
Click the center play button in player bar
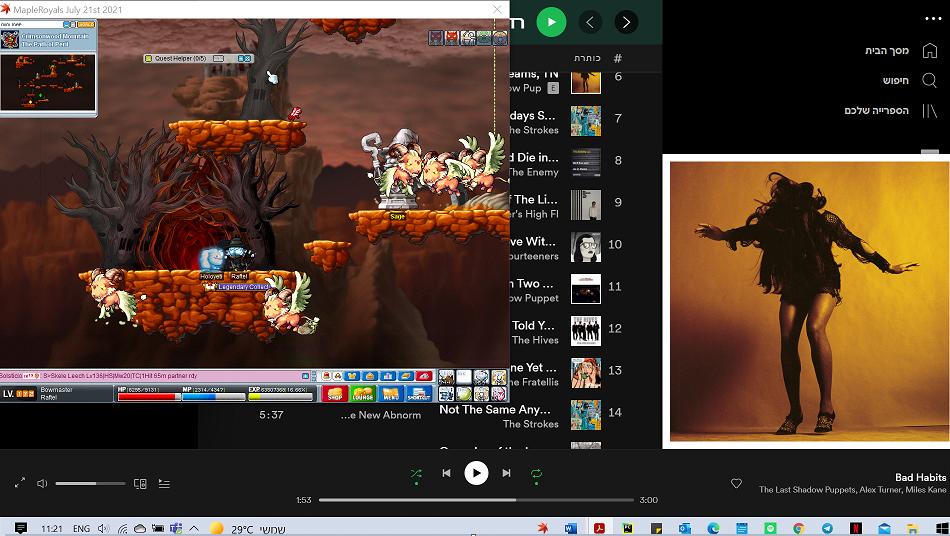tap(476, 473)
